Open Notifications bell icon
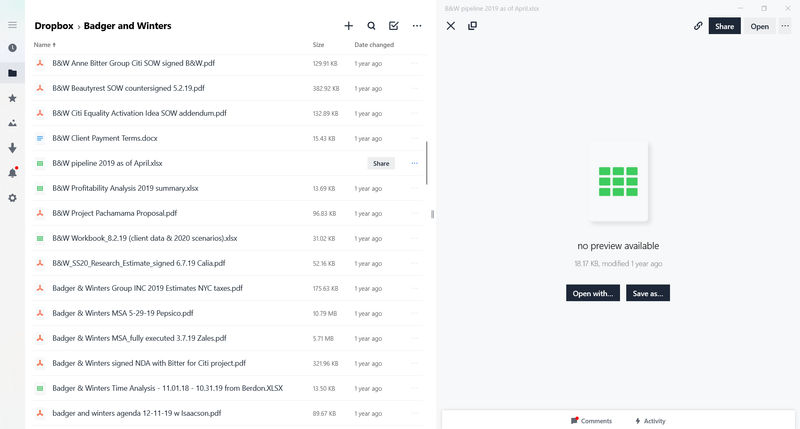The width and height of the screenshot is (800, 429). click(13, 172)
